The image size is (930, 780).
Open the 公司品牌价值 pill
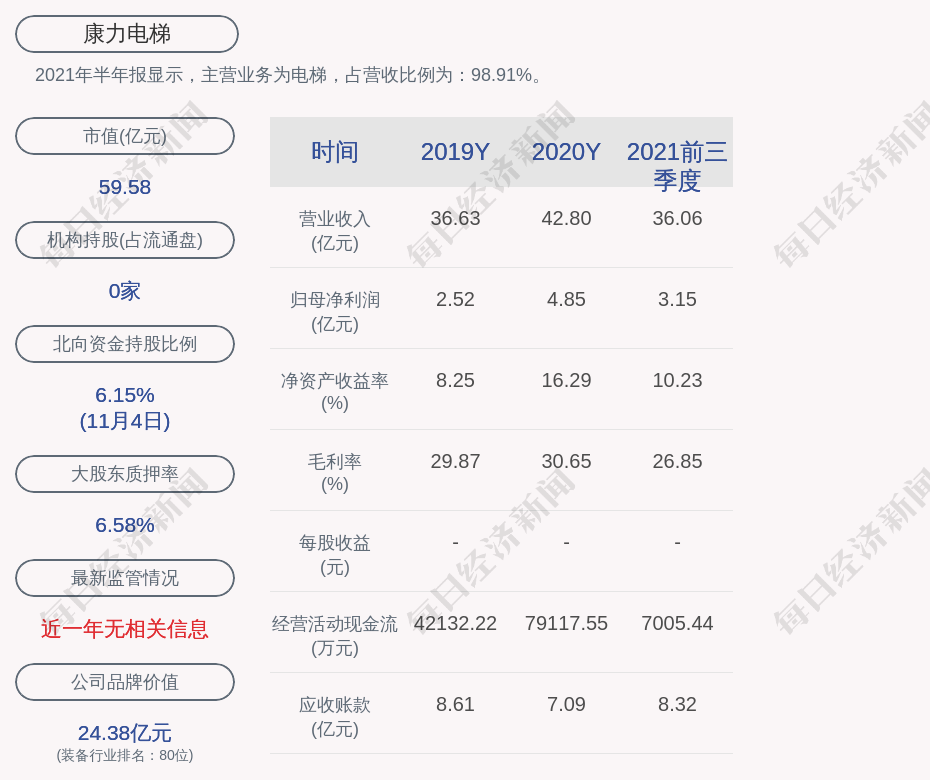point(125,682)
